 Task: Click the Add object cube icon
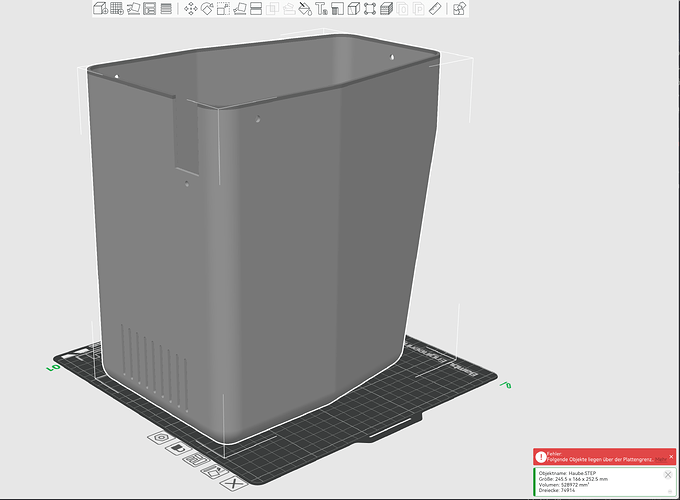100,8
